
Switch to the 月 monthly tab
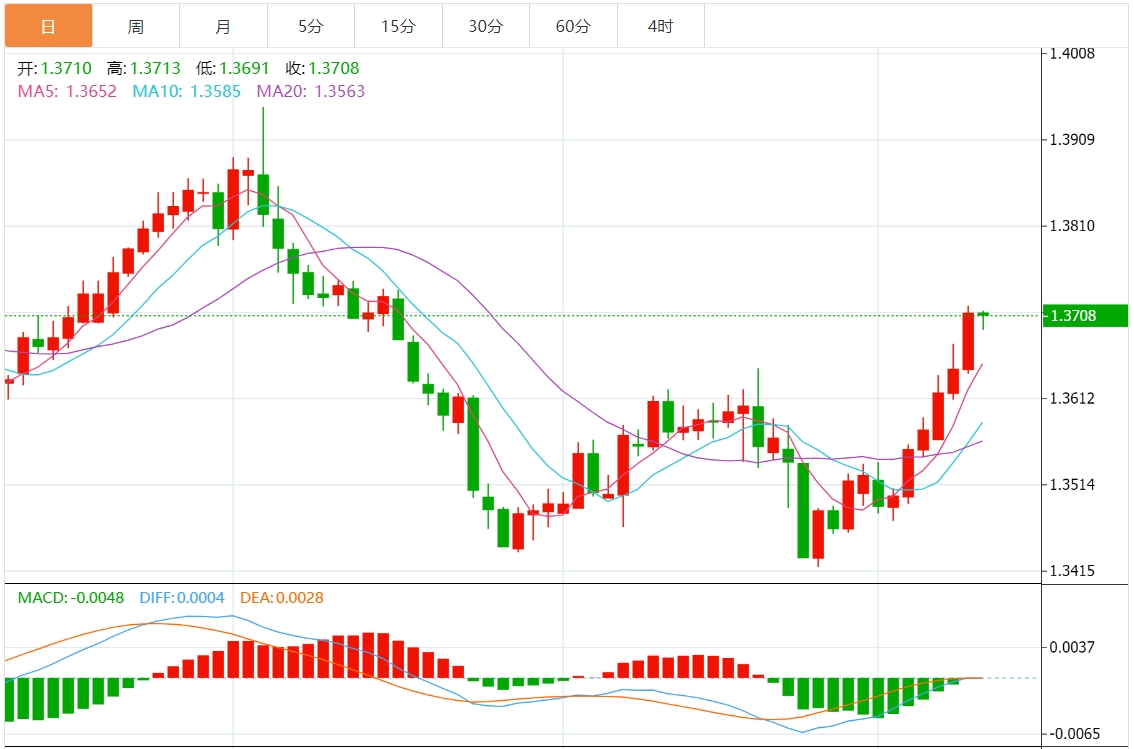(x=223, y=26)
